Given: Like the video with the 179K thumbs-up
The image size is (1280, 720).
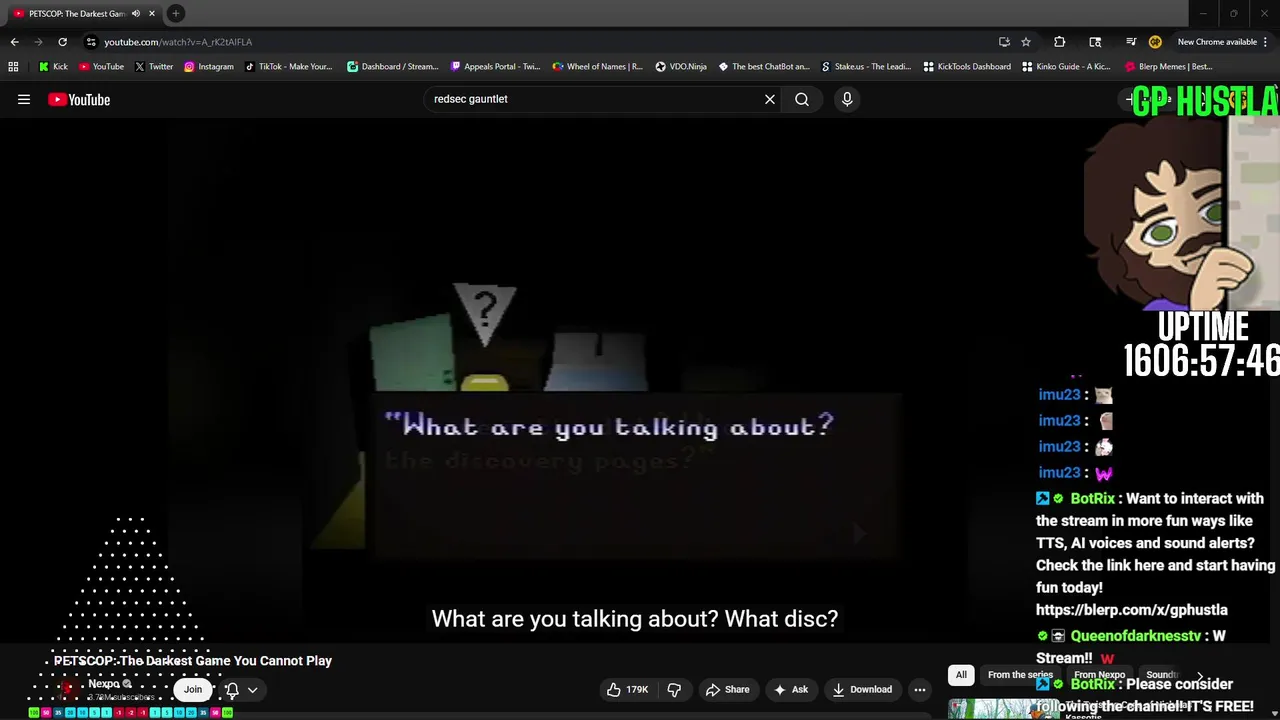Looking at the screenshot, I should pyautogui.click(x=627, y=689).
